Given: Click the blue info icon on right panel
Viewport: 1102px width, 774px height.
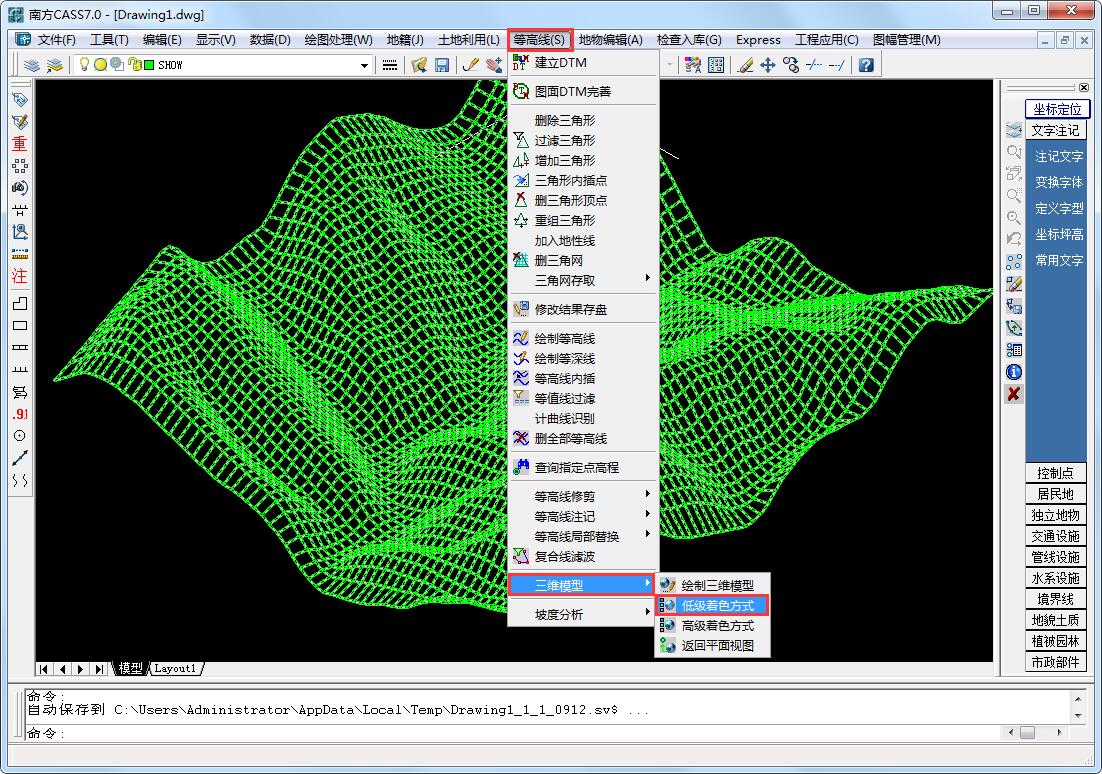Looking at the screenshot, I should [1013, 371].
